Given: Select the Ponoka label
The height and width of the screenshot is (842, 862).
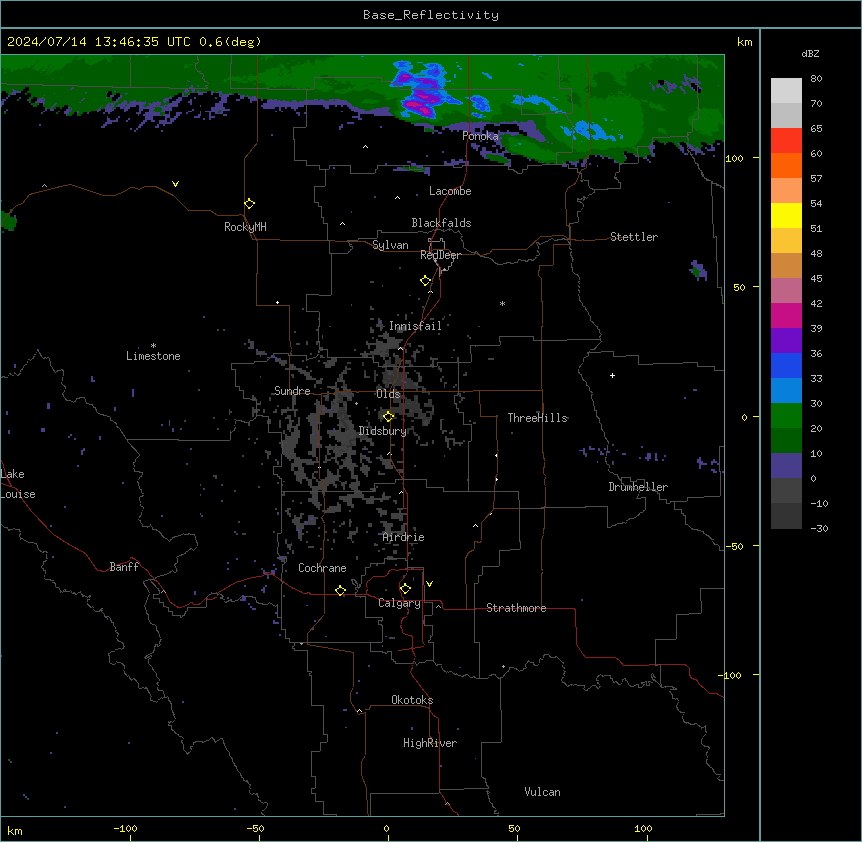Looking at the screenshot, I should point(480,136).
